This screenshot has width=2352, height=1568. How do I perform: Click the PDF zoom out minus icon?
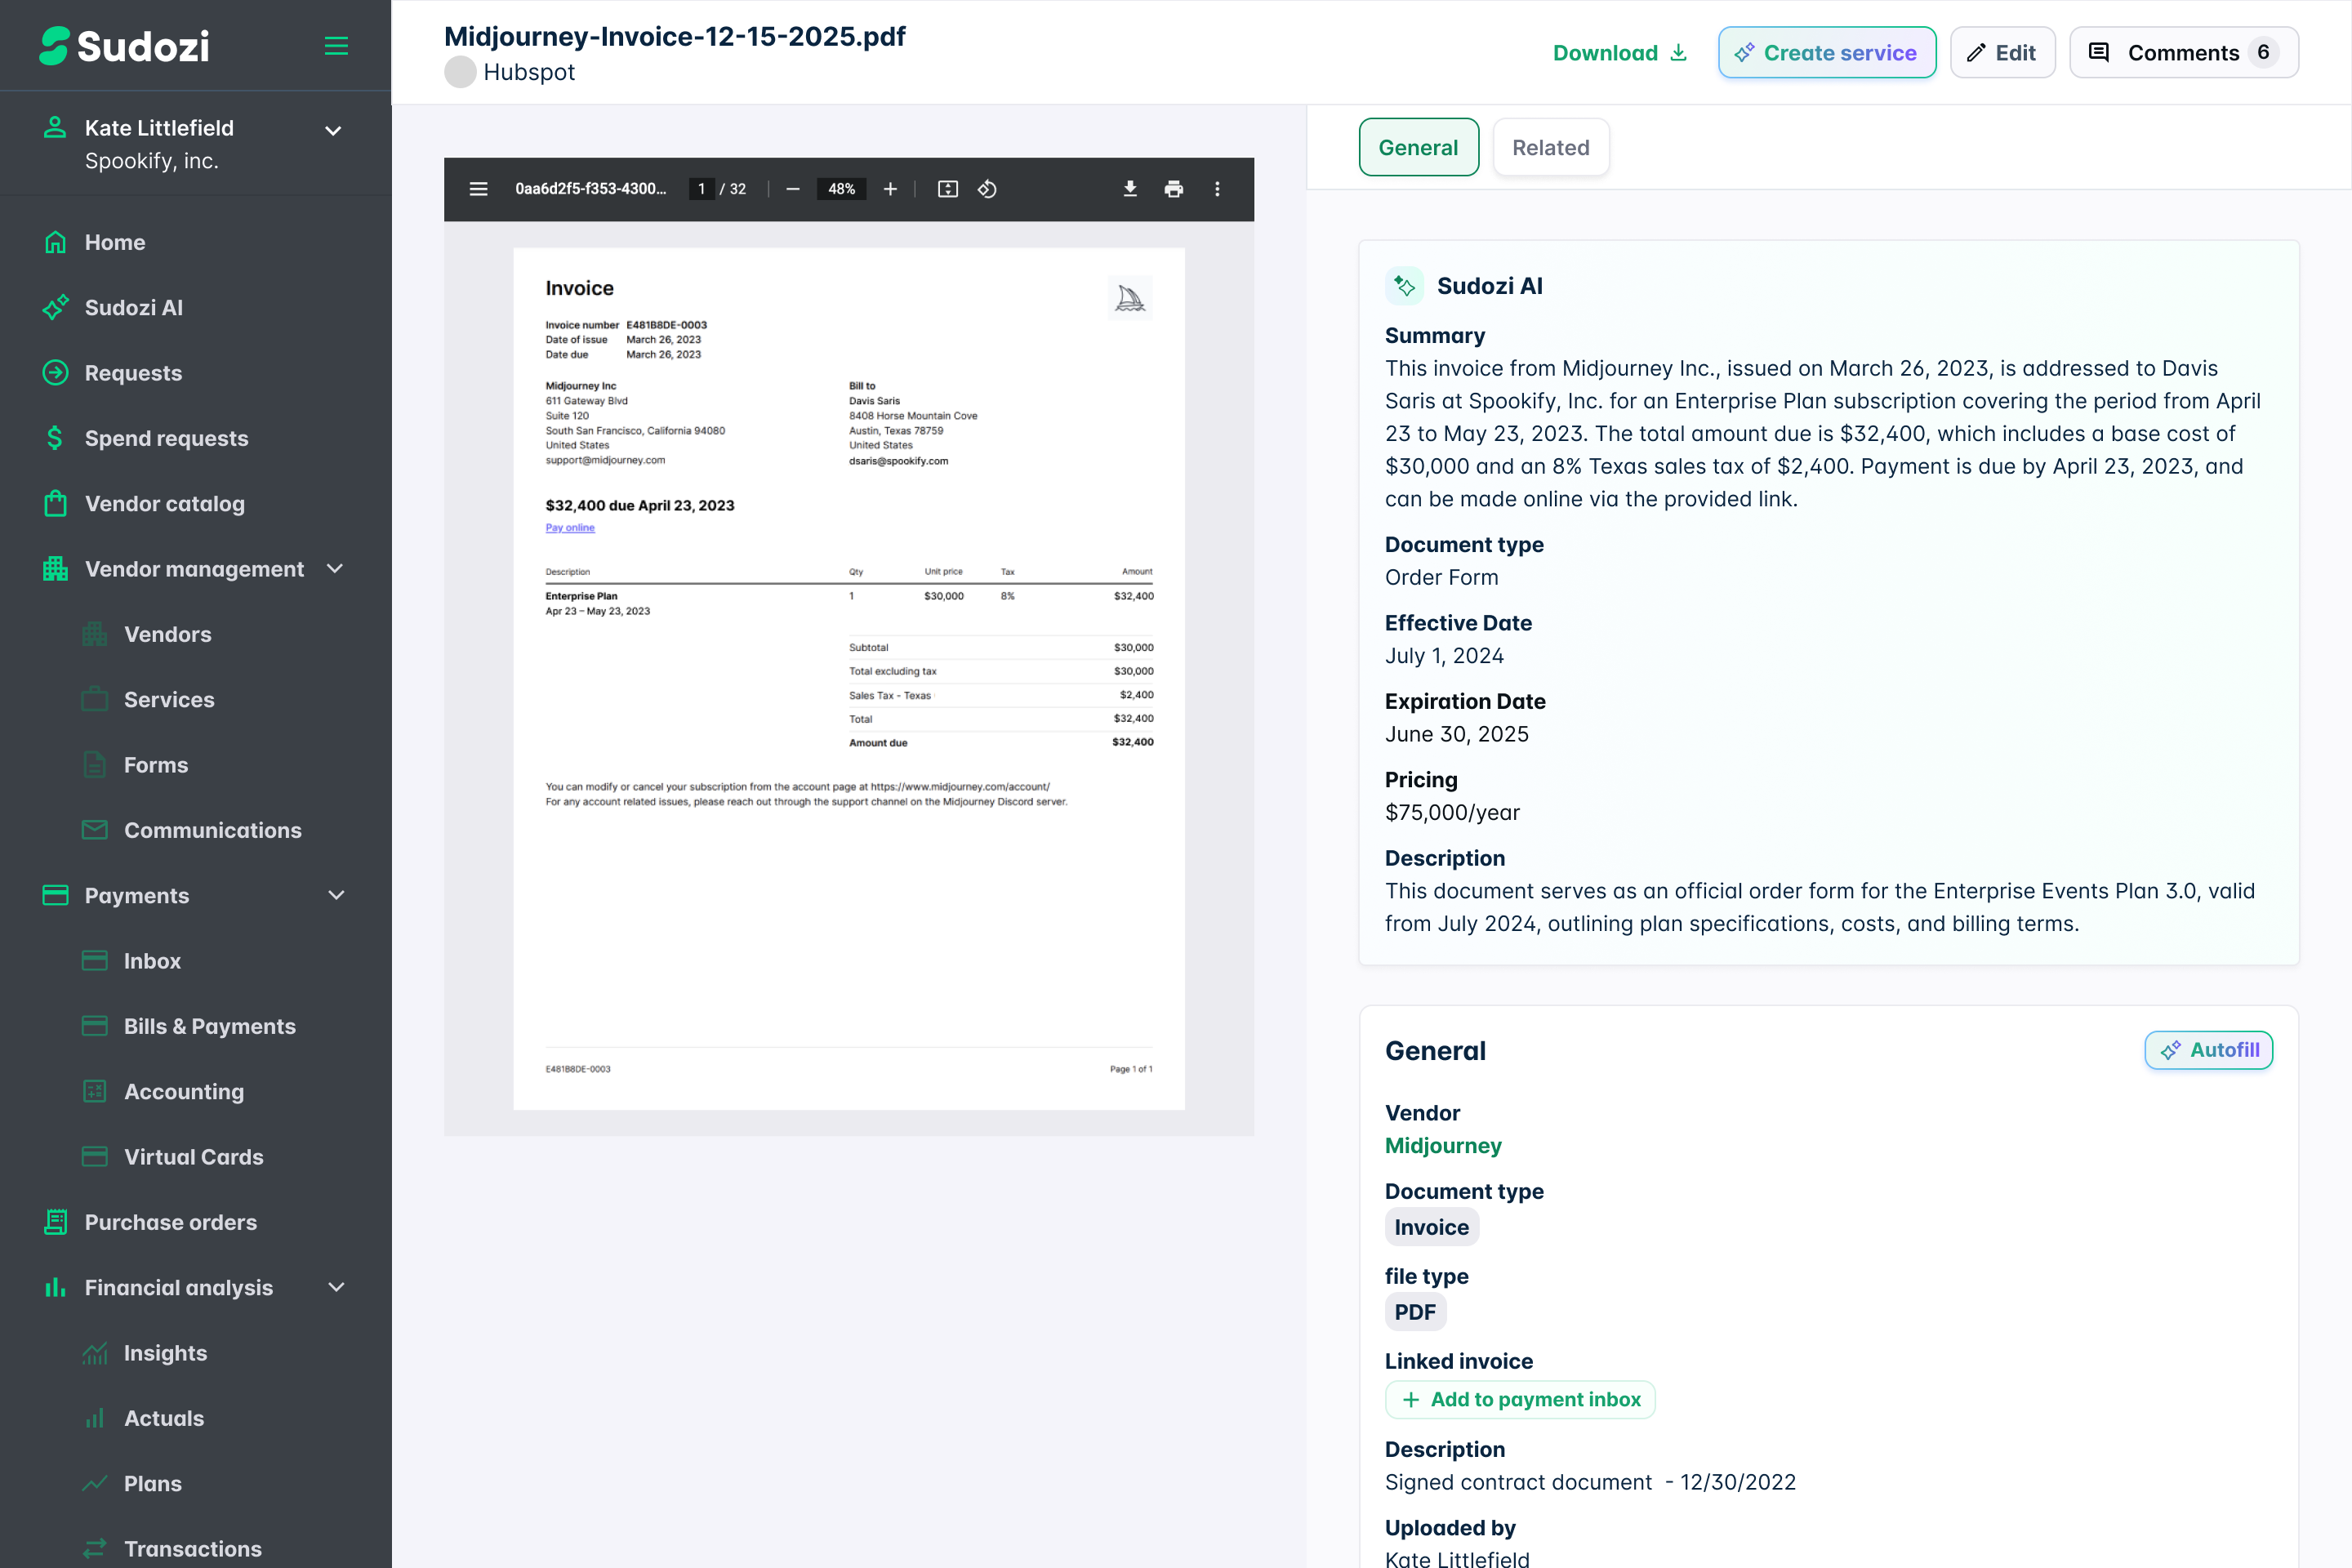coord(793,189)
